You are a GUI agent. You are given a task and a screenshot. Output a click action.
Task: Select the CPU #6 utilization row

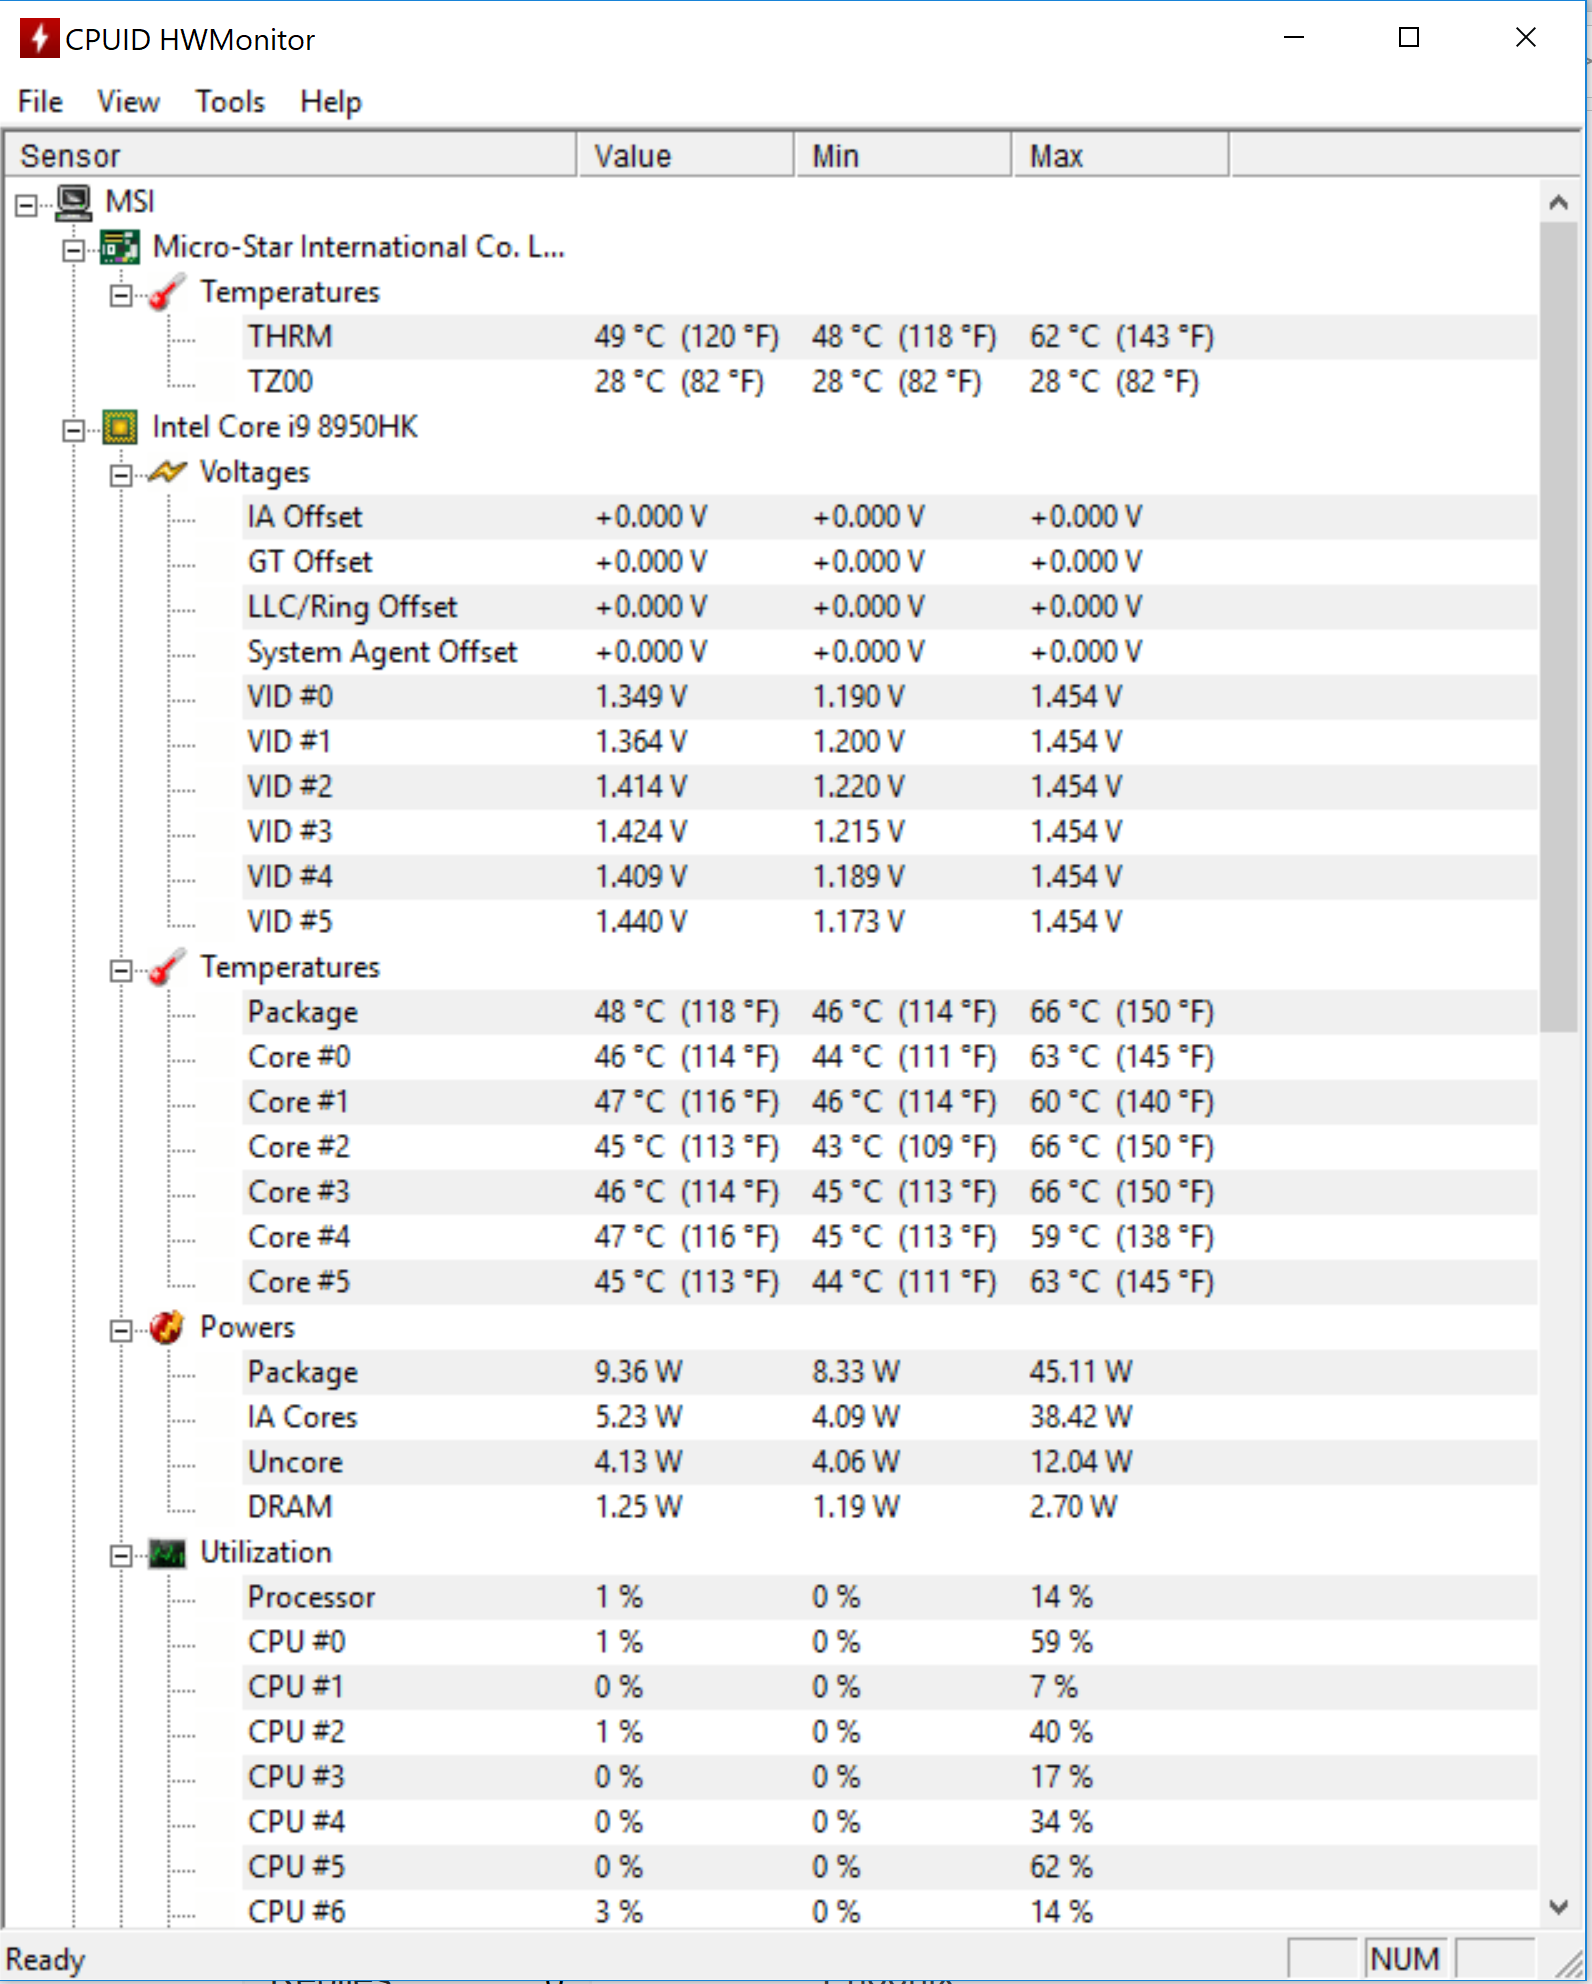pos(889,1912)
